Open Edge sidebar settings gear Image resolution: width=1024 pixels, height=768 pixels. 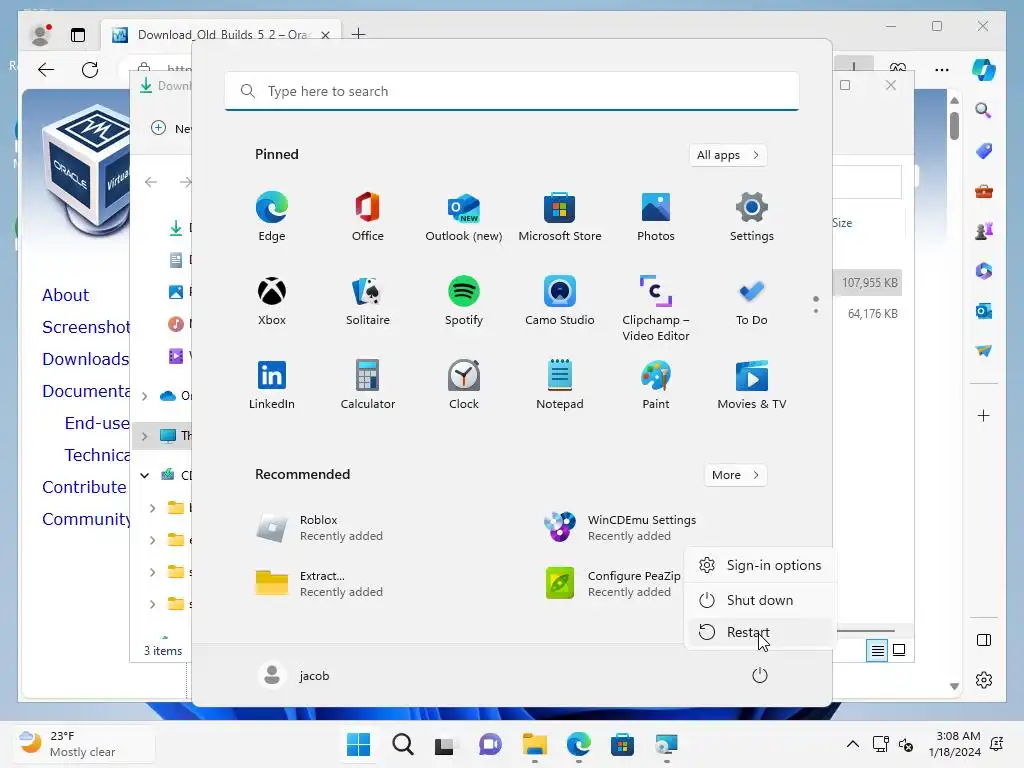[984, 680]
